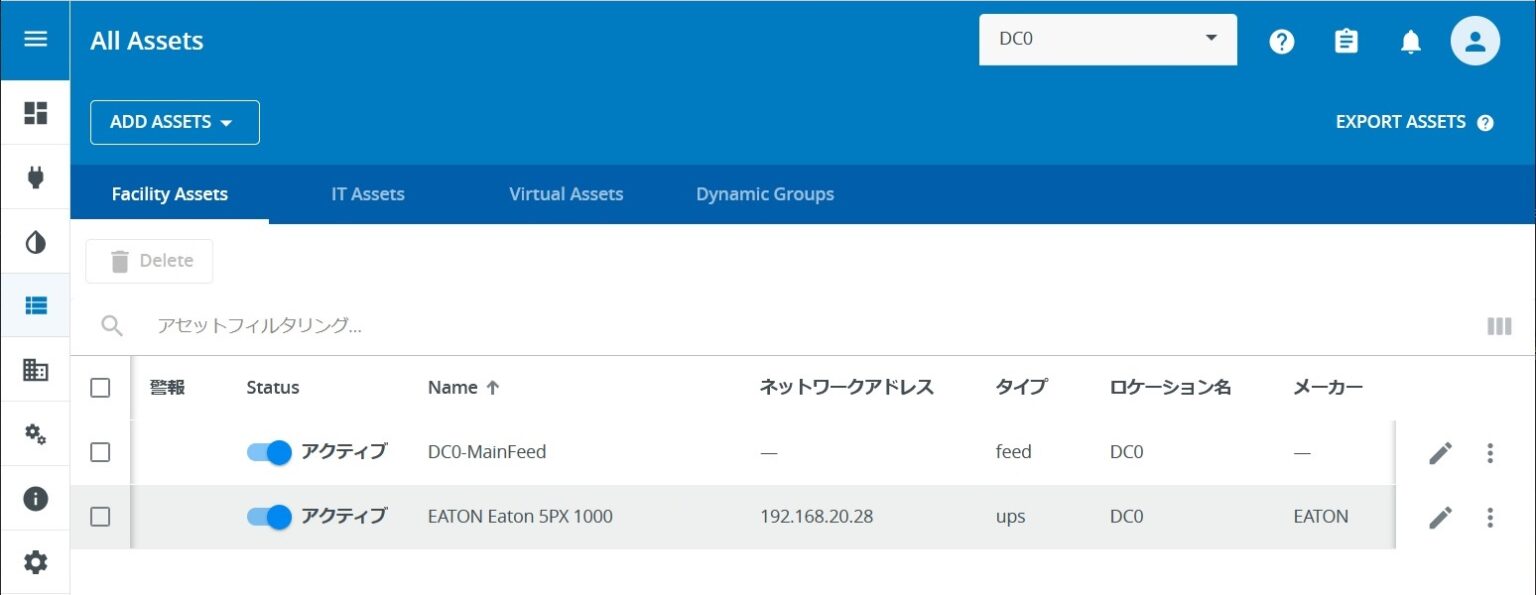Open the clipboard tasks icon in header
The width and height of the screenshot is (1536, 595).
[x=1345, y=41]
